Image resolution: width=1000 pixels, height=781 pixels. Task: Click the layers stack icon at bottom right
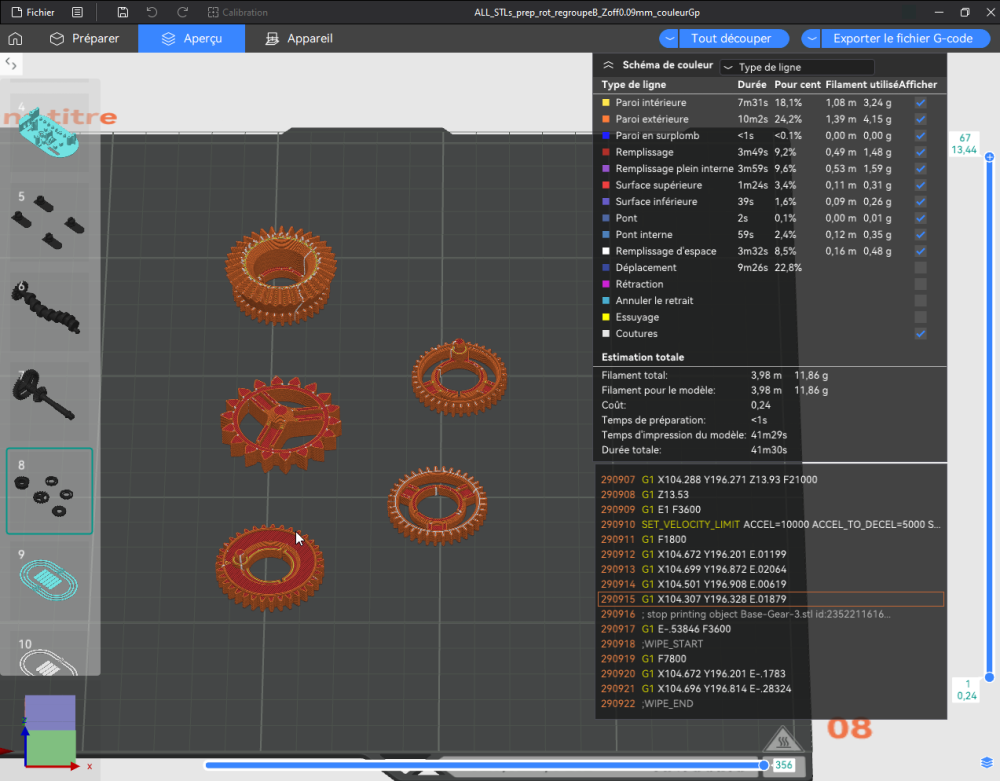click(987, 763)
